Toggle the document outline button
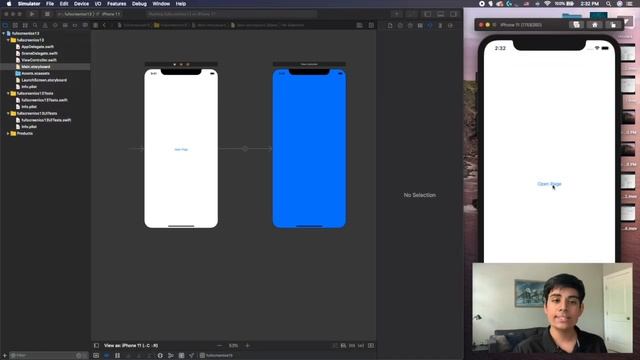 tap(96, 346)
